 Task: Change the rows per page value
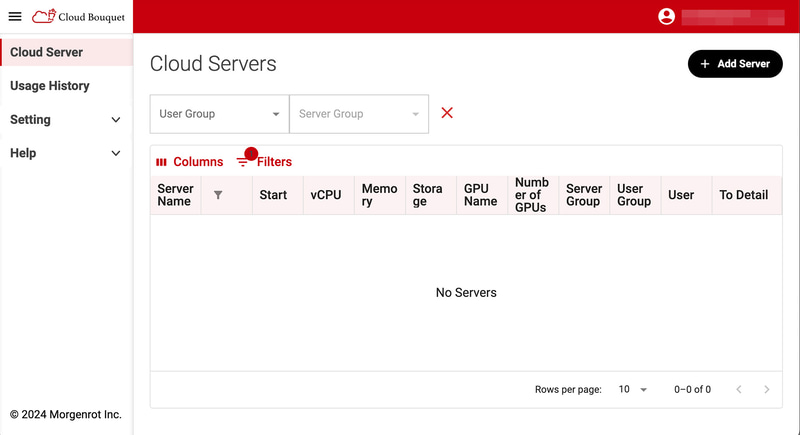pyautogui.click(x=632, y=389)
